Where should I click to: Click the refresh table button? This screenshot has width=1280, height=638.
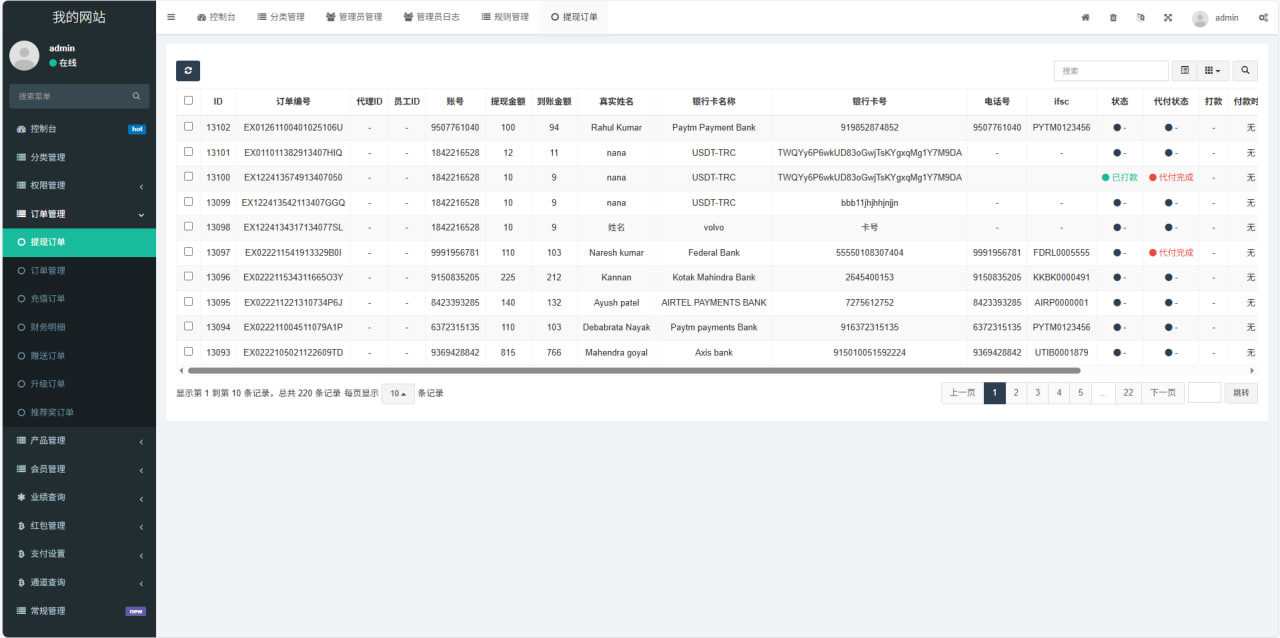[188, 71]
